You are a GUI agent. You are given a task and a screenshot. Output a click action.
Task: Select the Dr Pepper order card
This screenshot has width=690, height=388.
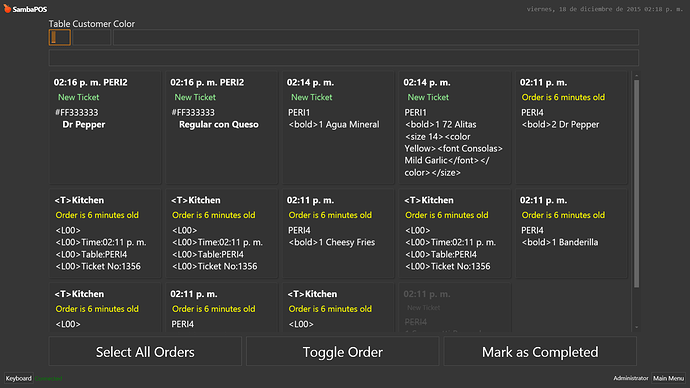(x=105, y=128)
